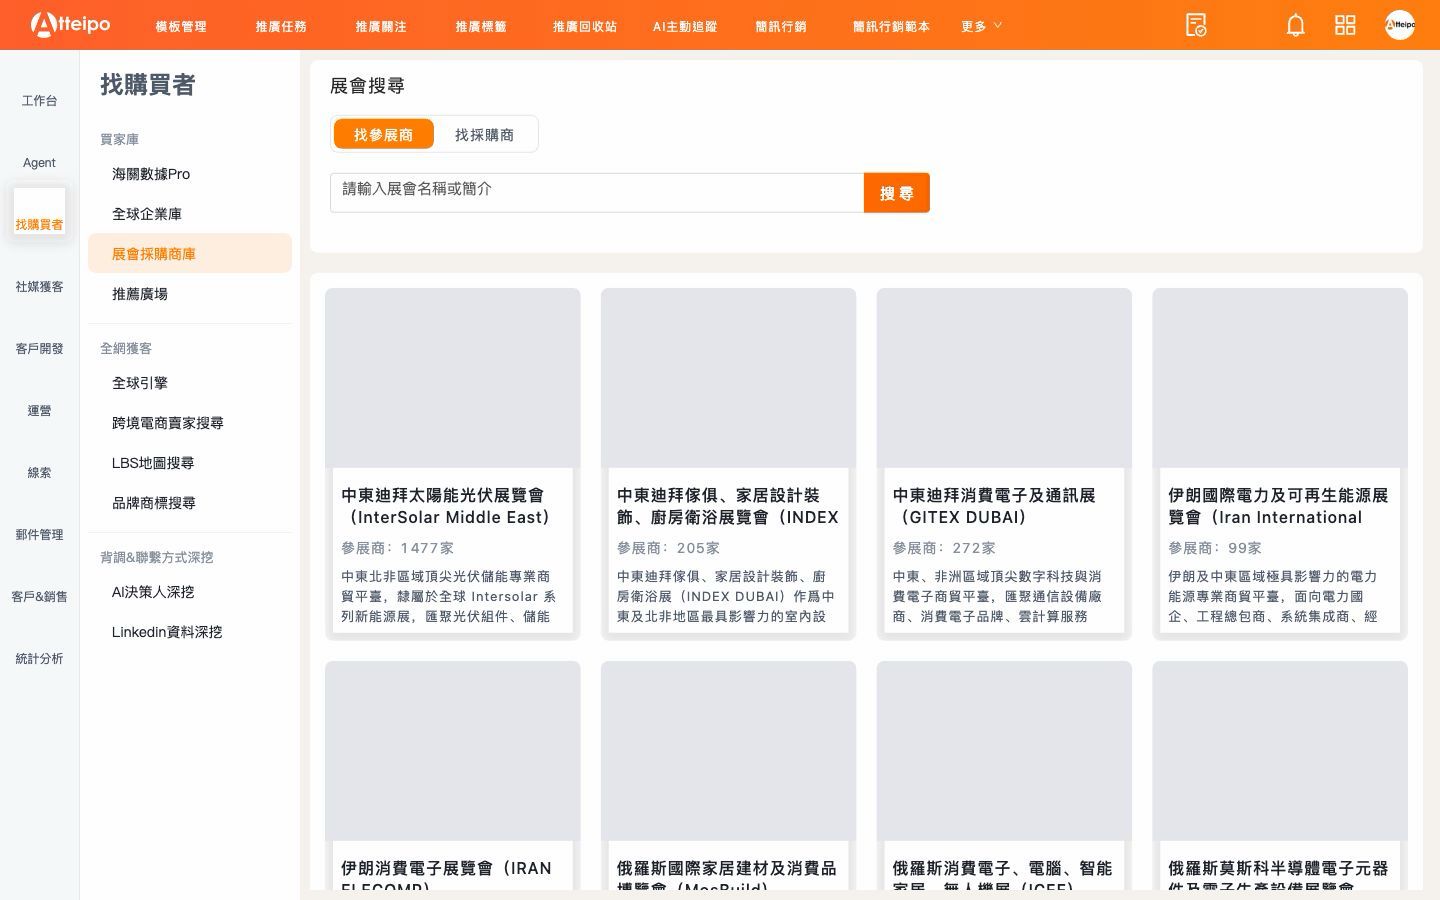The height and width of the screenshot is (900, 1440).
Task: Open the GITEX DUBAI exhibition card image
Action: [x=1004, y=378]
